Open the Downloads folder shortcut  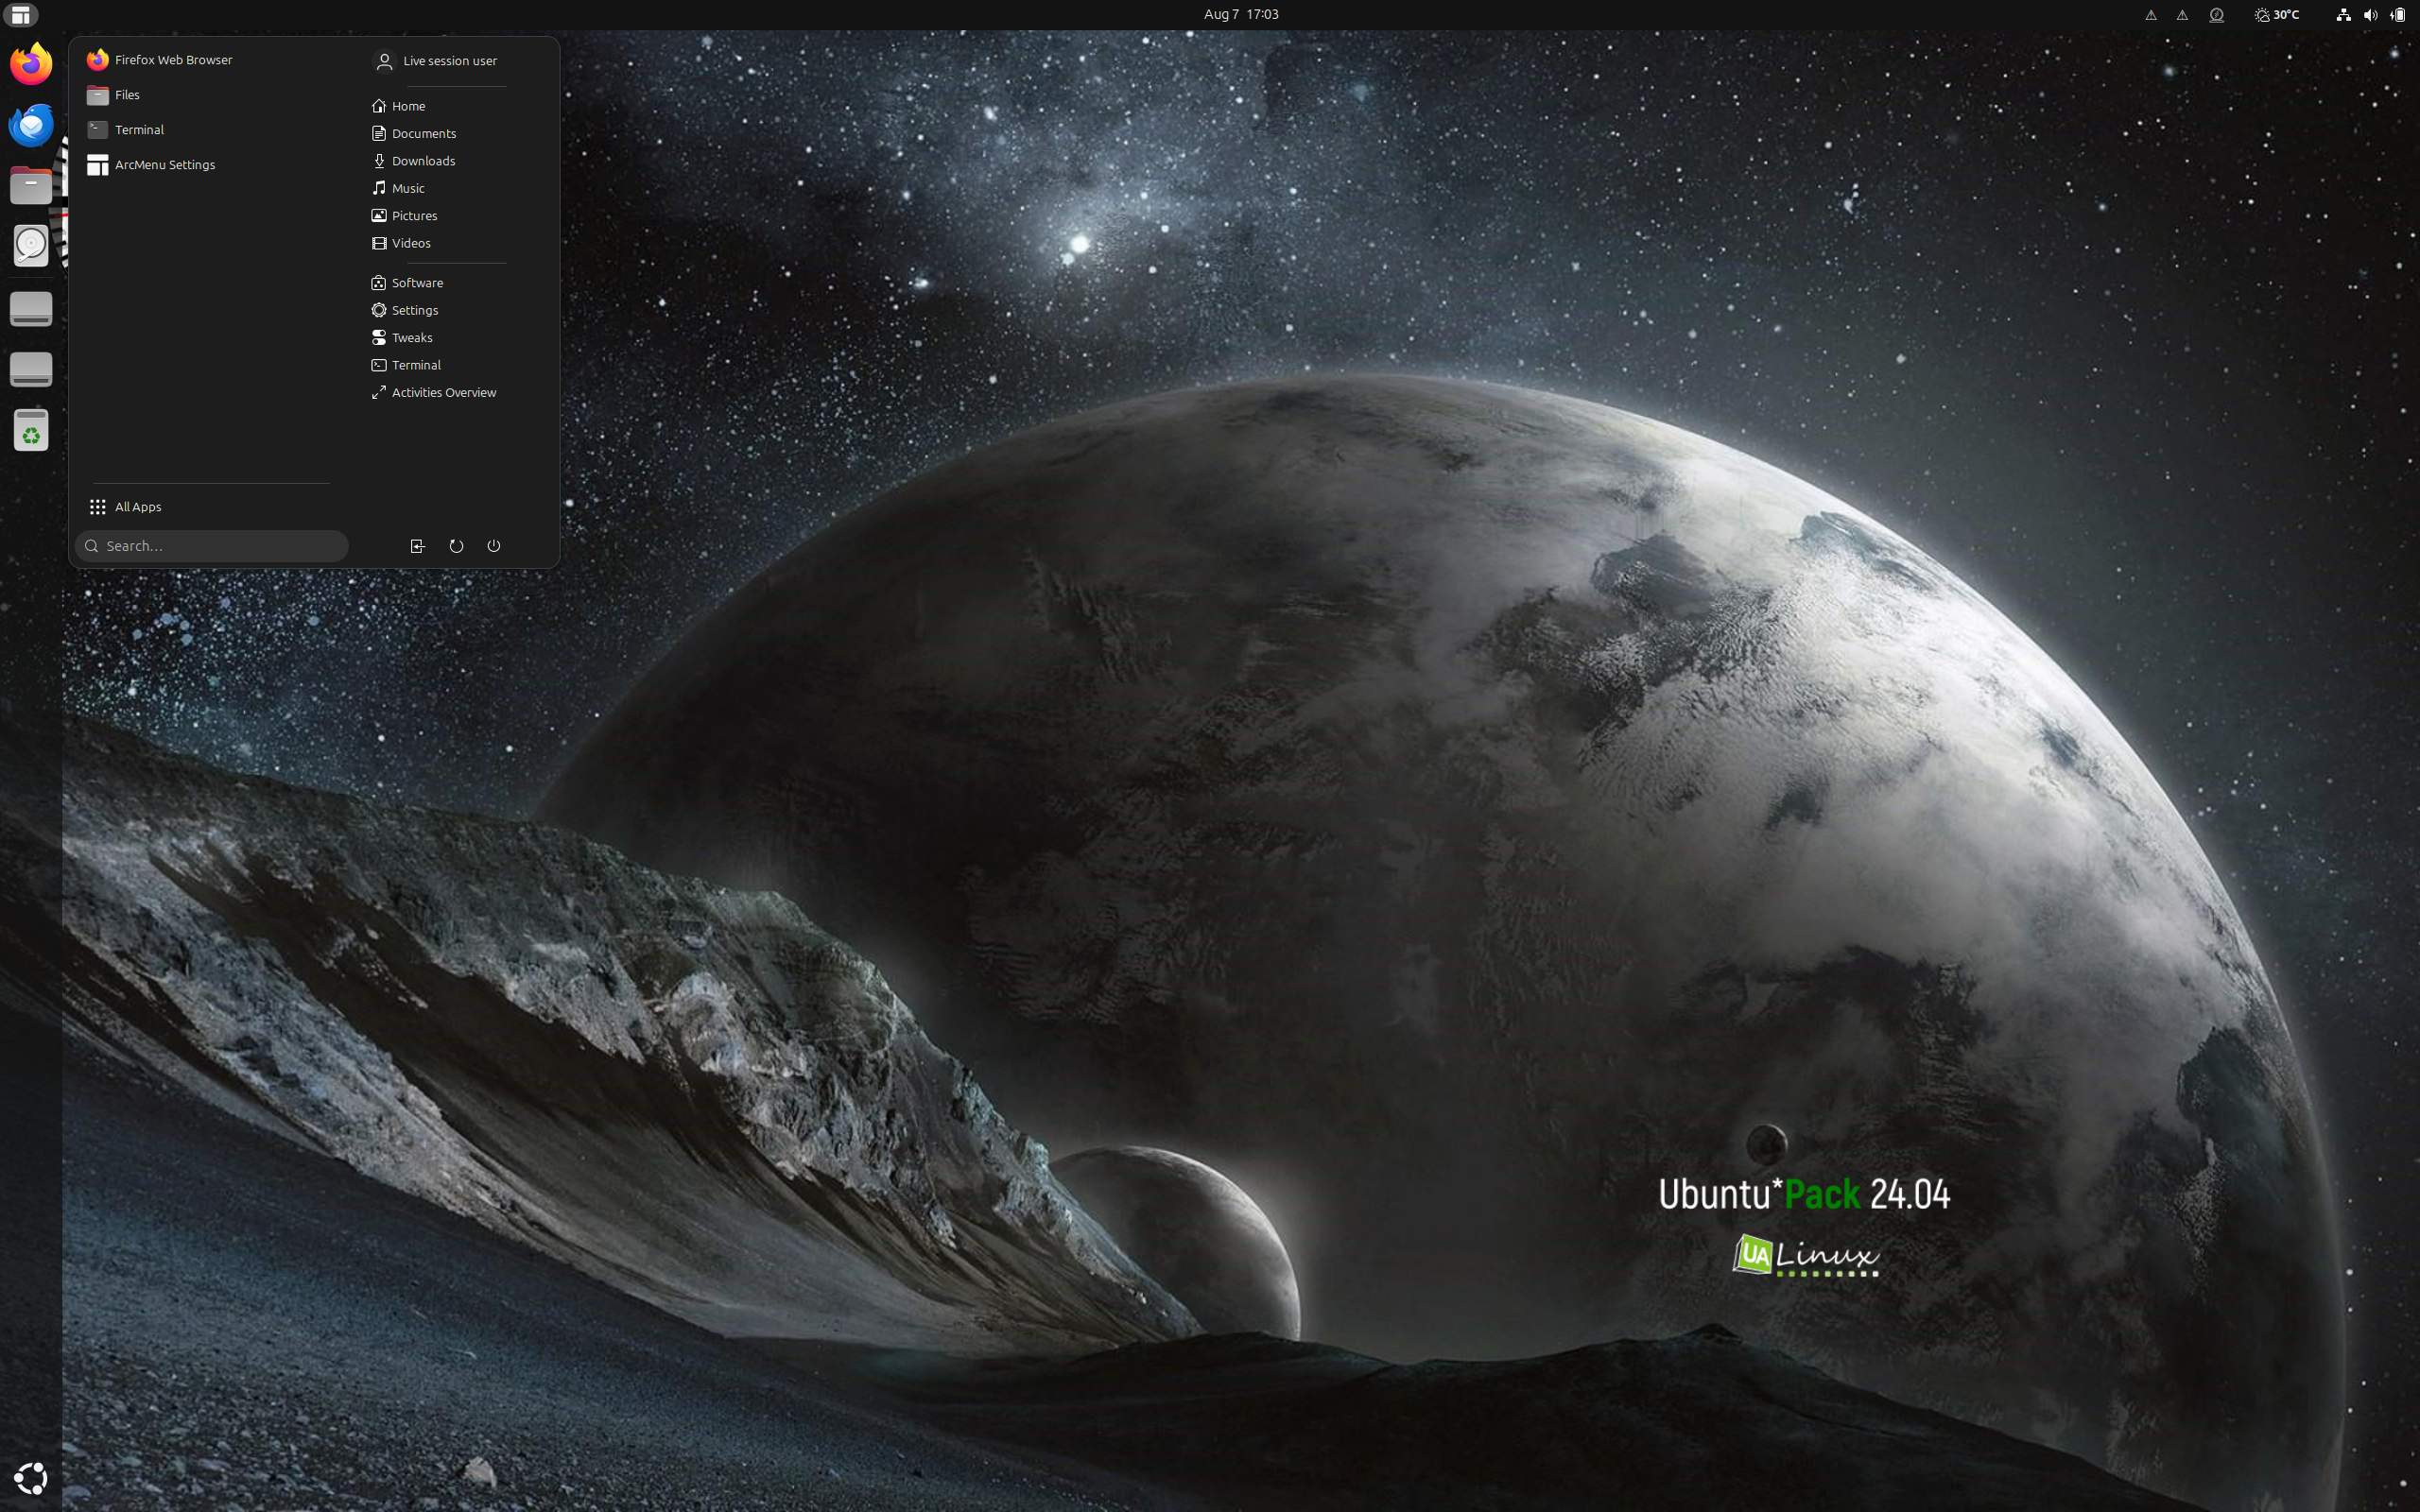click(x=455, y=161)
